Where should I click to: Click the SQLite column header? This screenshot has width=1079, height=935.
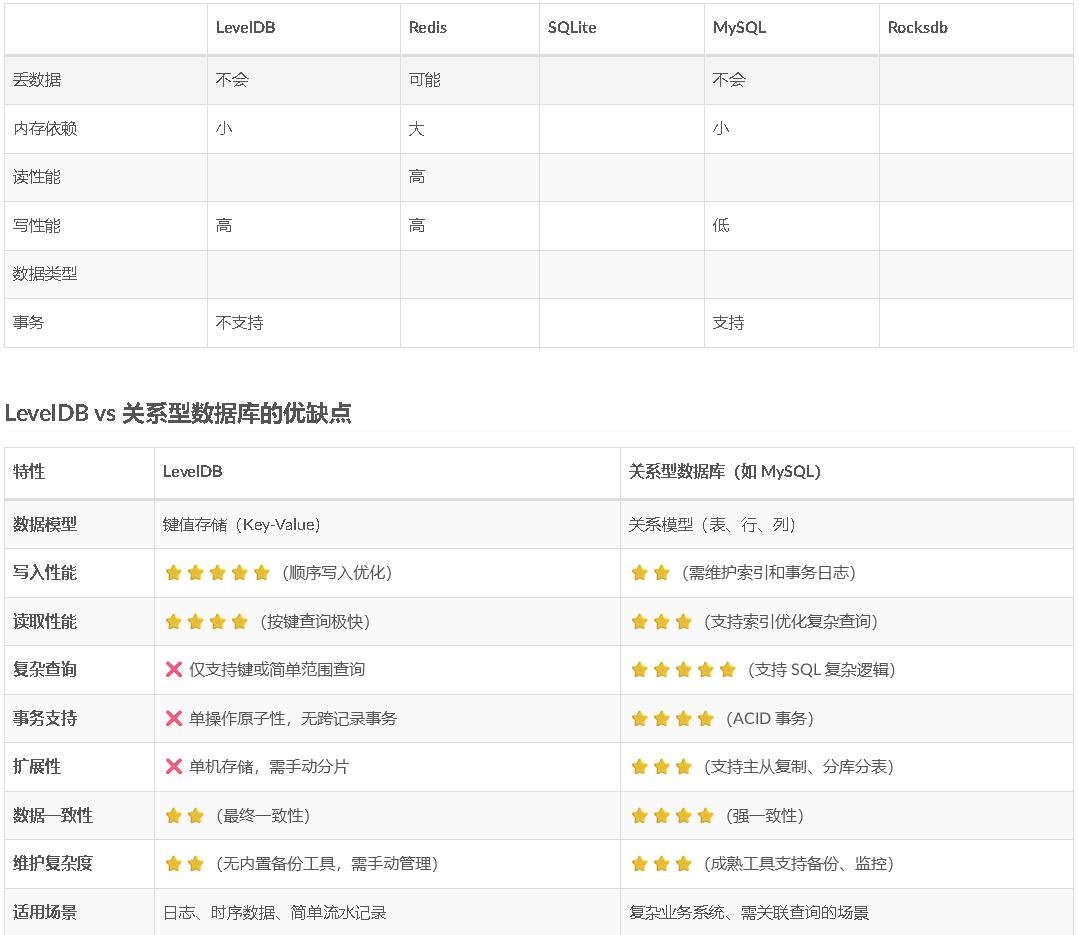[x=572, y=28]
